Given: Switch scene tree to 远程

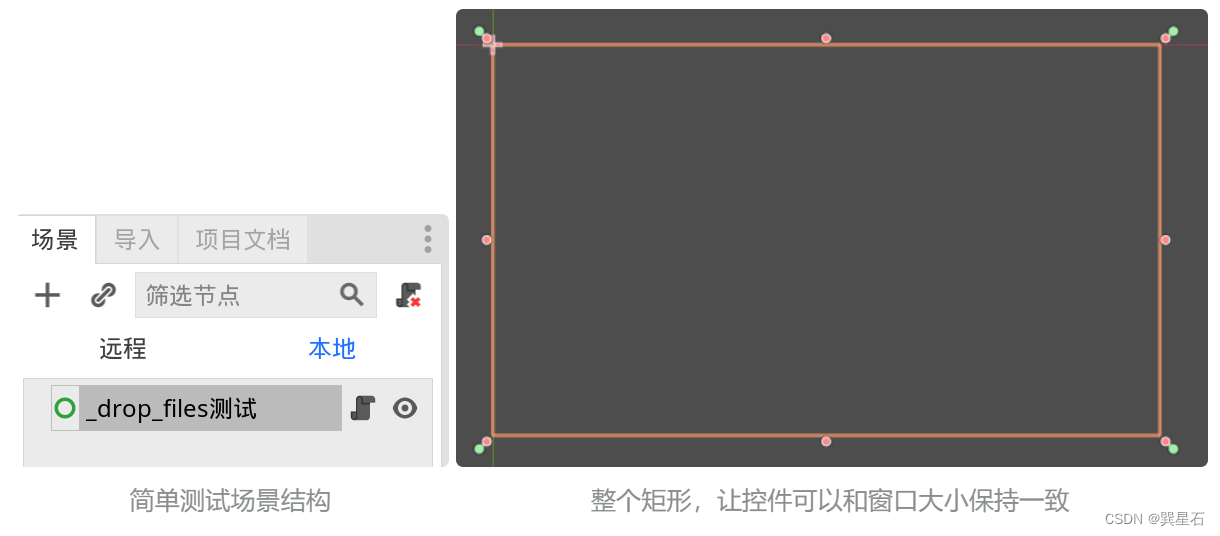Looking at the screenshot, I should 123,349.
